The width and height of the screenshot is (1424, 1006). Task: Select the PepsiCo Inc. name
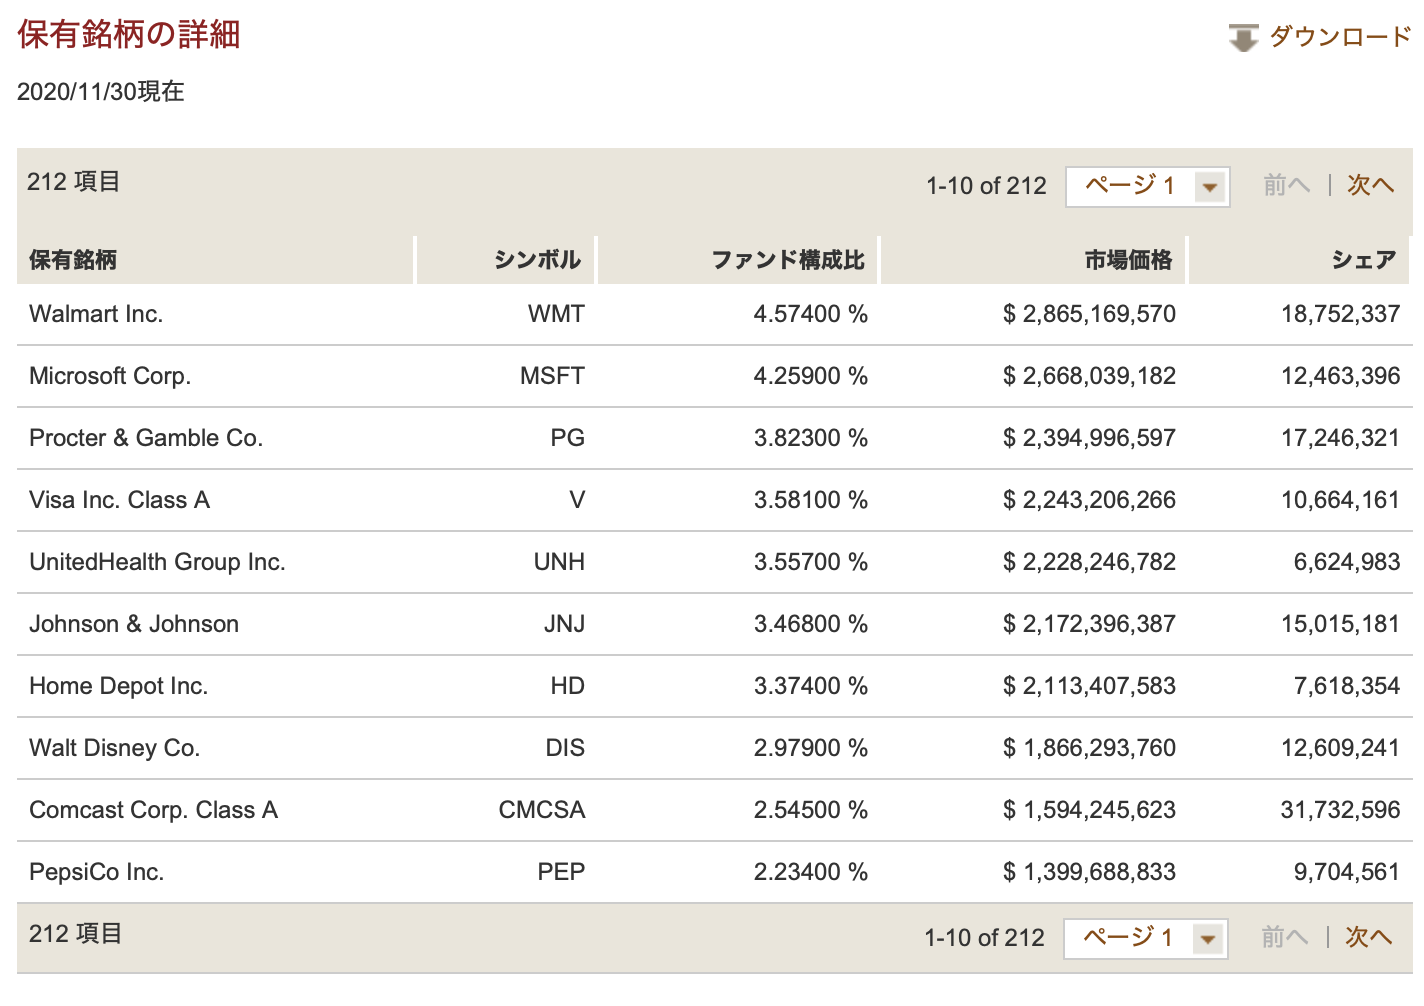pos(96,872)
